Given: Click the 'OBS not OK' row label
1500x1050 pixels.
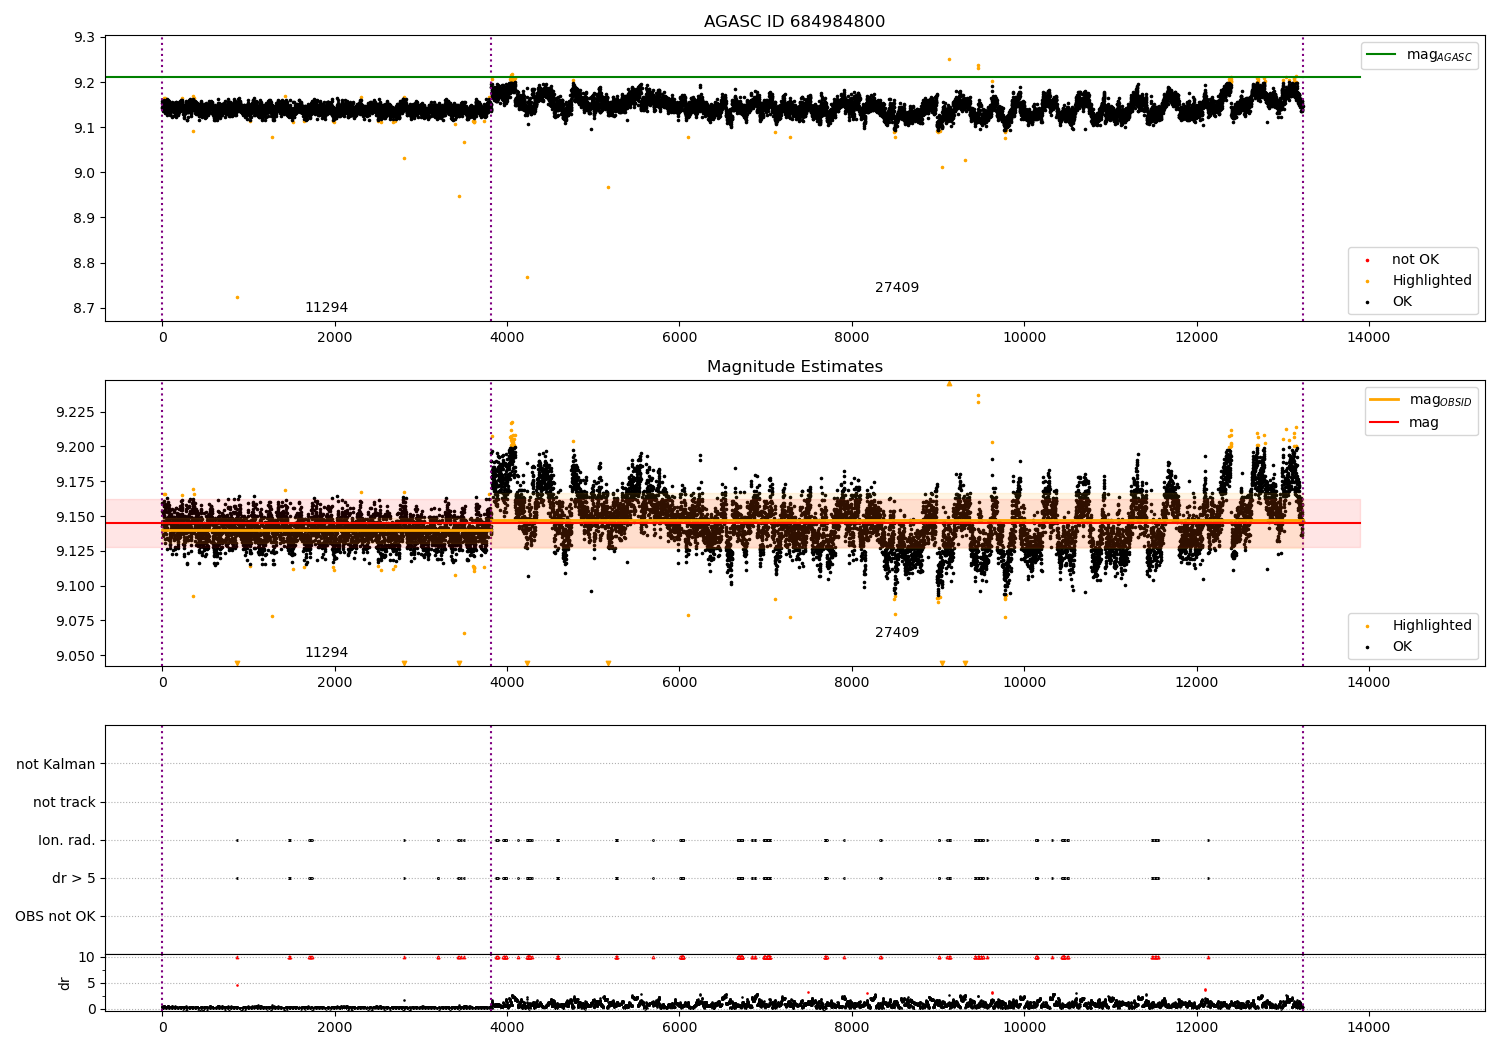Looking at the screenshot, I should click(55, 917).
